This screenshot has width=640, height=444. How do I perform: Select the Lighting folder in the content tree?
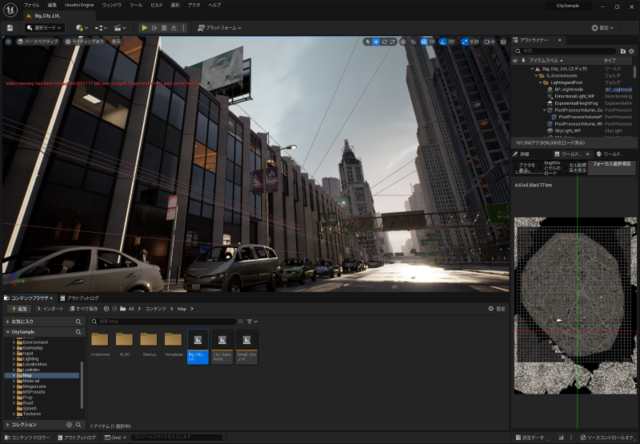tap(31, 359)
